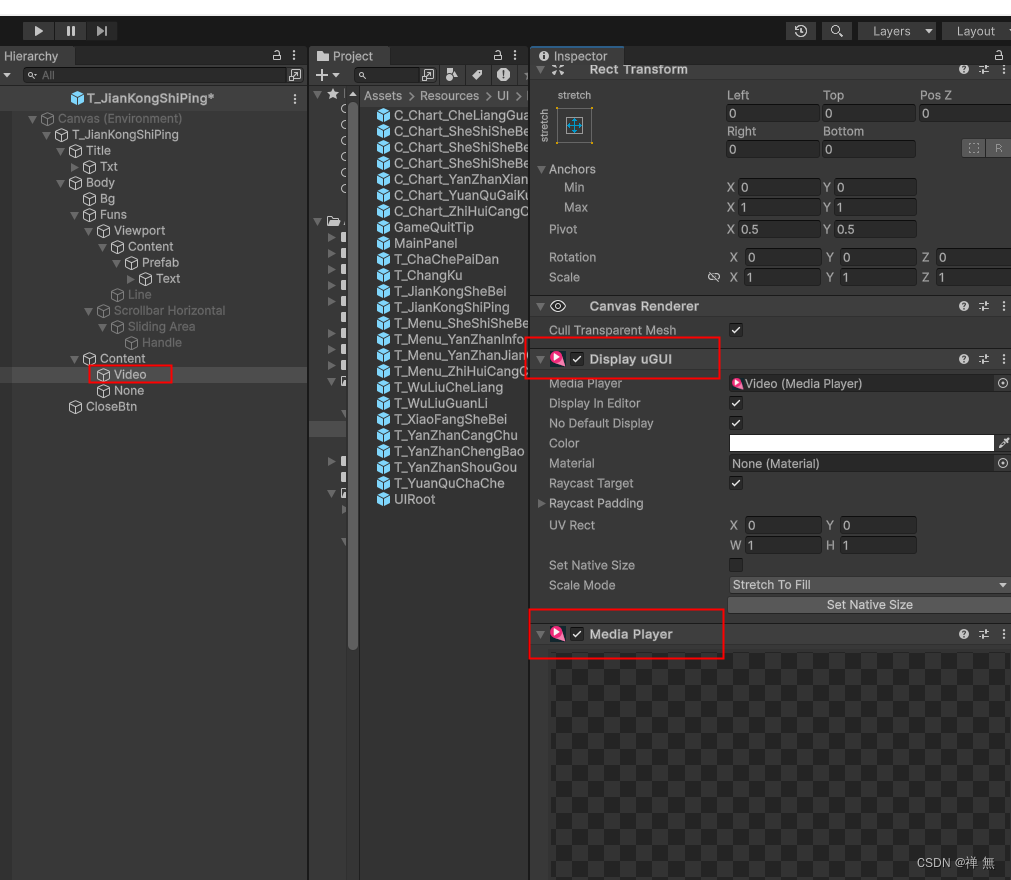The height and width of the screenshot is (880, 1011).
Task: Toggle Cull Transparent Mesh checkbox
Action: point(736,330)
